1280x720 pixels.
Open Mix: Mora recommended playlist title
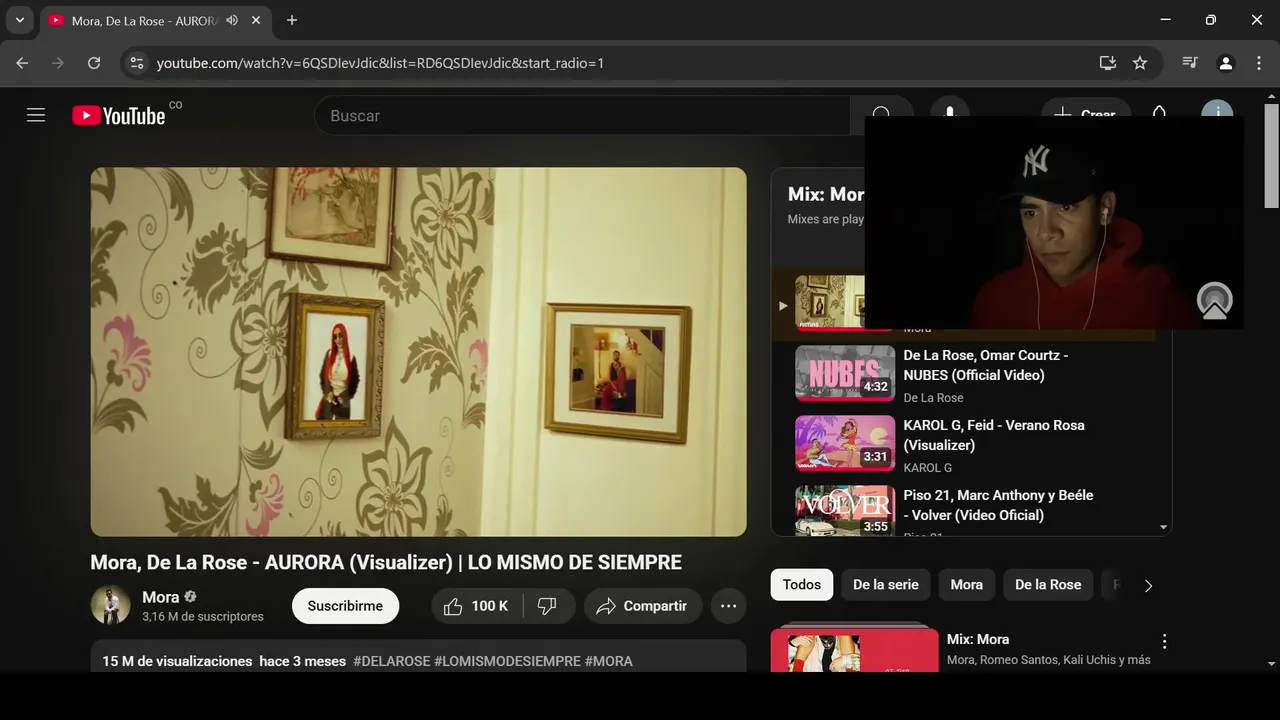click(978, 639)
